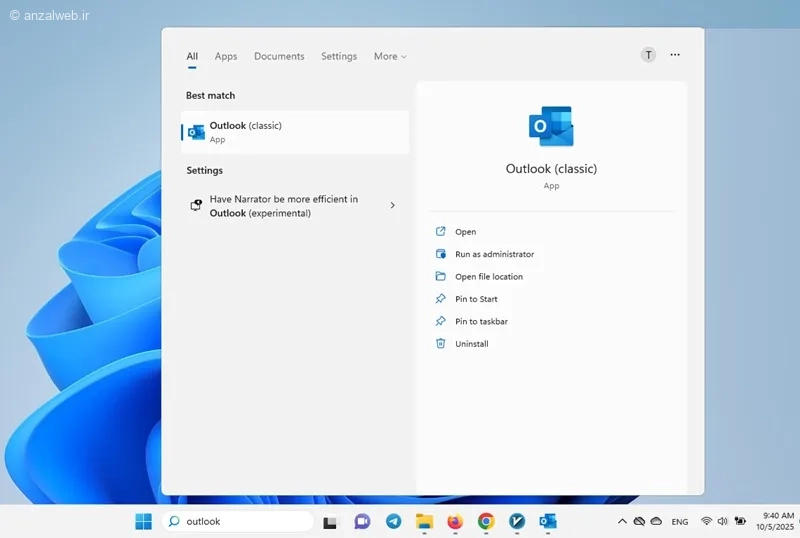Click the large Outlook (classic) app icon
The image size is (800, 538).
551,126
